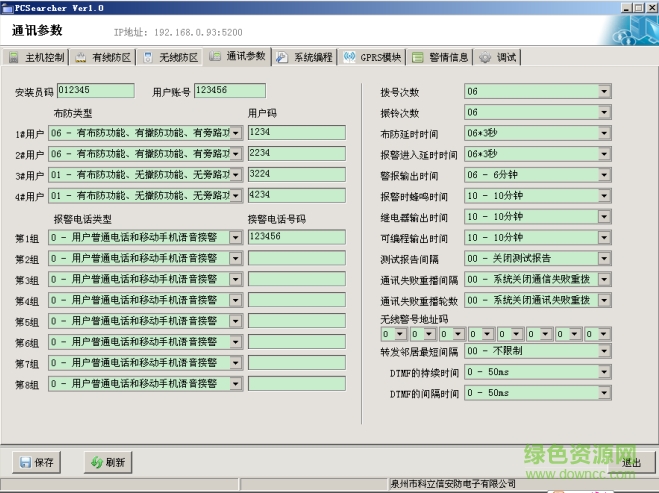659x493 pixels.
Task: Open the 测试报告间隔 dropdown
Action: pyautogui.click(x=604, y=259)
